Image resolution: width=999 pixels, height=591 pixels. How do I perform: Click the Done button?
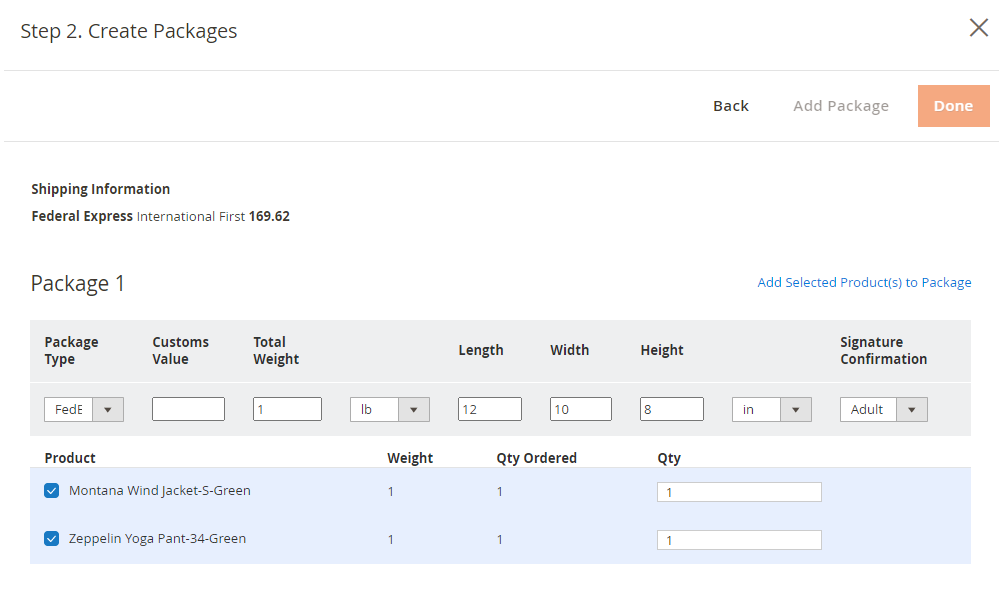953,106
